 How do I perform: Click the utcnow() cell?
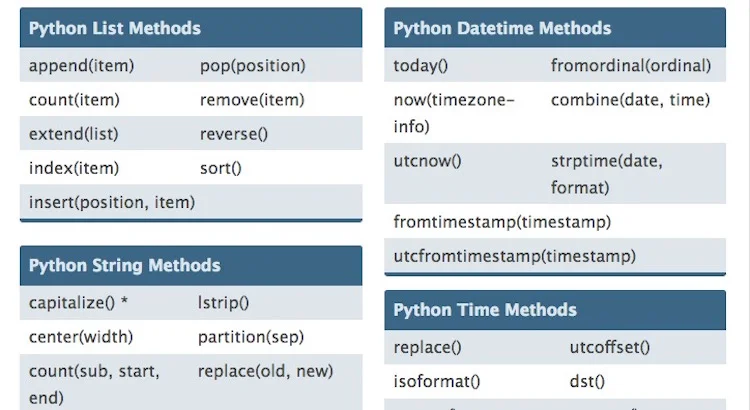pyautogui.click(x=427, y=161)
